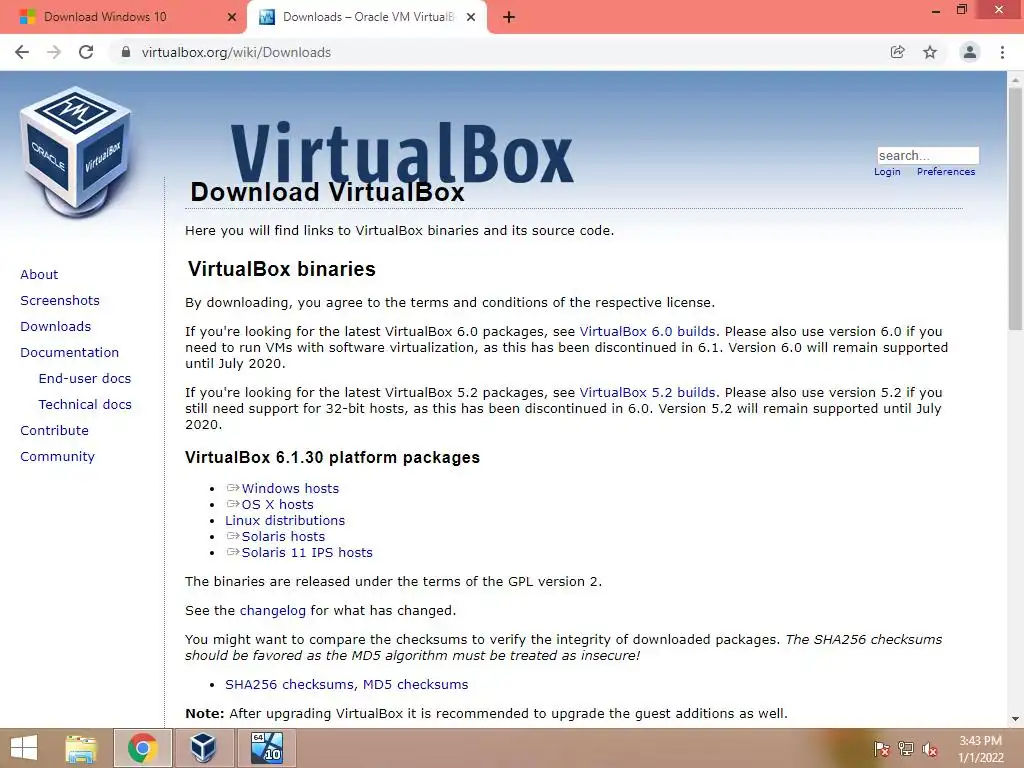1024x768 pixels.
Task: Select the Downloads – Oracle VM VirtualBox tab
Action: click(x=368, y=17)
